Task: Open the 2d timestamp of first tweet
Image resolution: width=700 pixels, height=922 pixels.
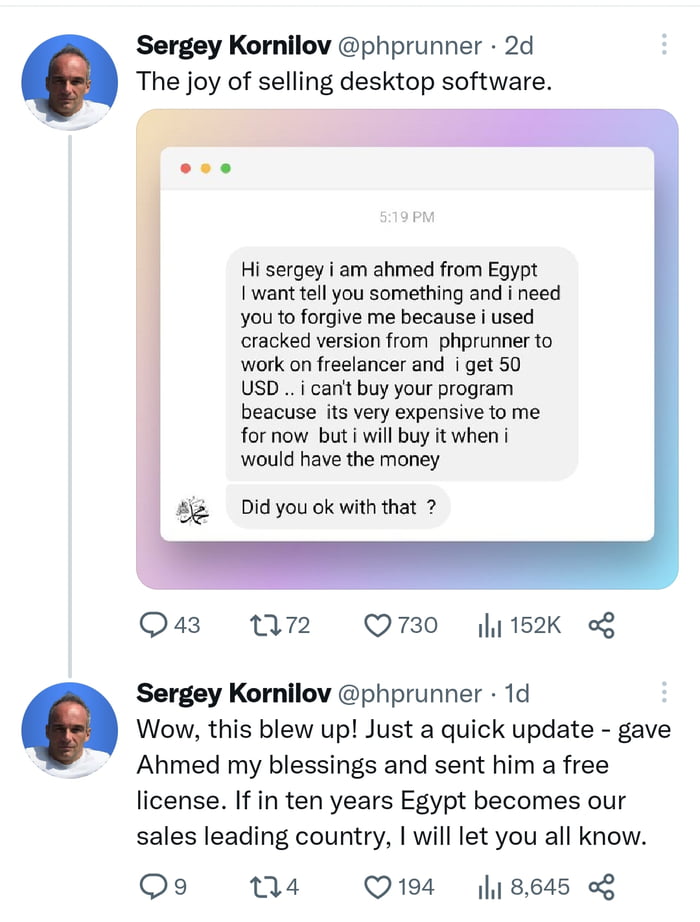Action: point(521,45)
